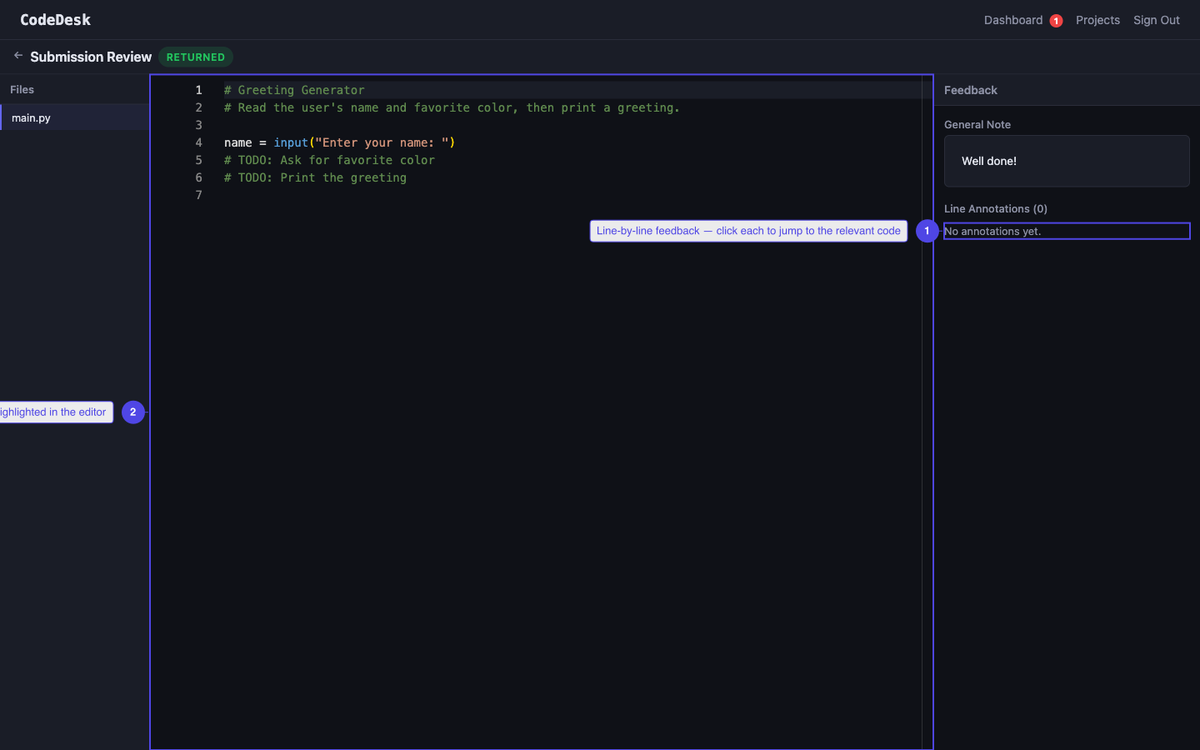The image size is (1200, 750).
Task: Navigate to the Projects section
Action: 1097,20
